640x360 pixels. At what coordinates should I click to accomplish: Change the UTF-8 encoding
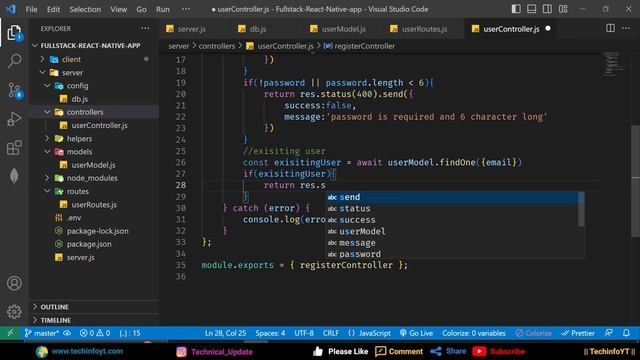304,333
